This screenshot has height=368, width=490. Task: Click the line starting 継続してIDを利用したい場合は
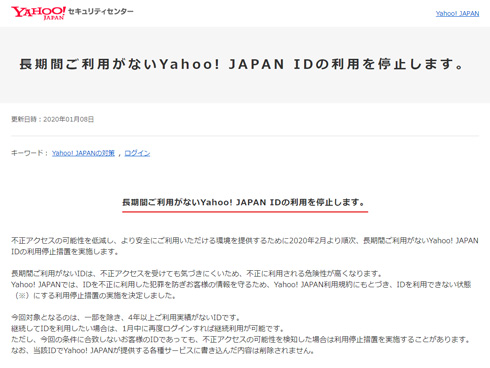point(147,329)
